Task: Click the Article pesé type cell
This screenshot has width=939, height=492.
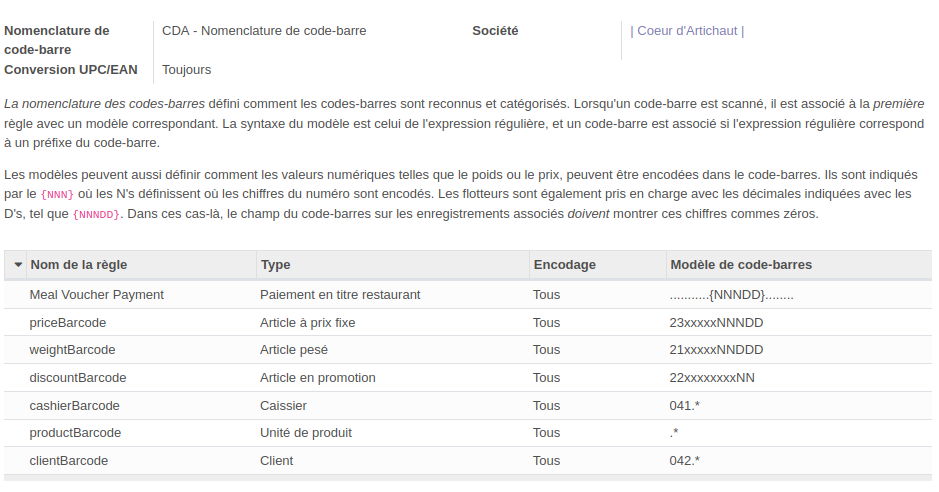Action: [294, 350]
